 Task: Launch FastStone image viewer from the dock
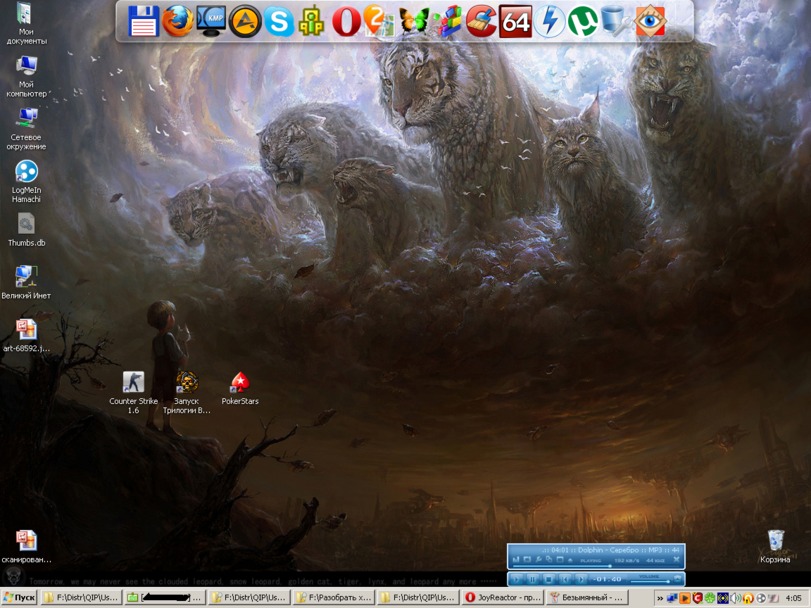coord(650,21)
